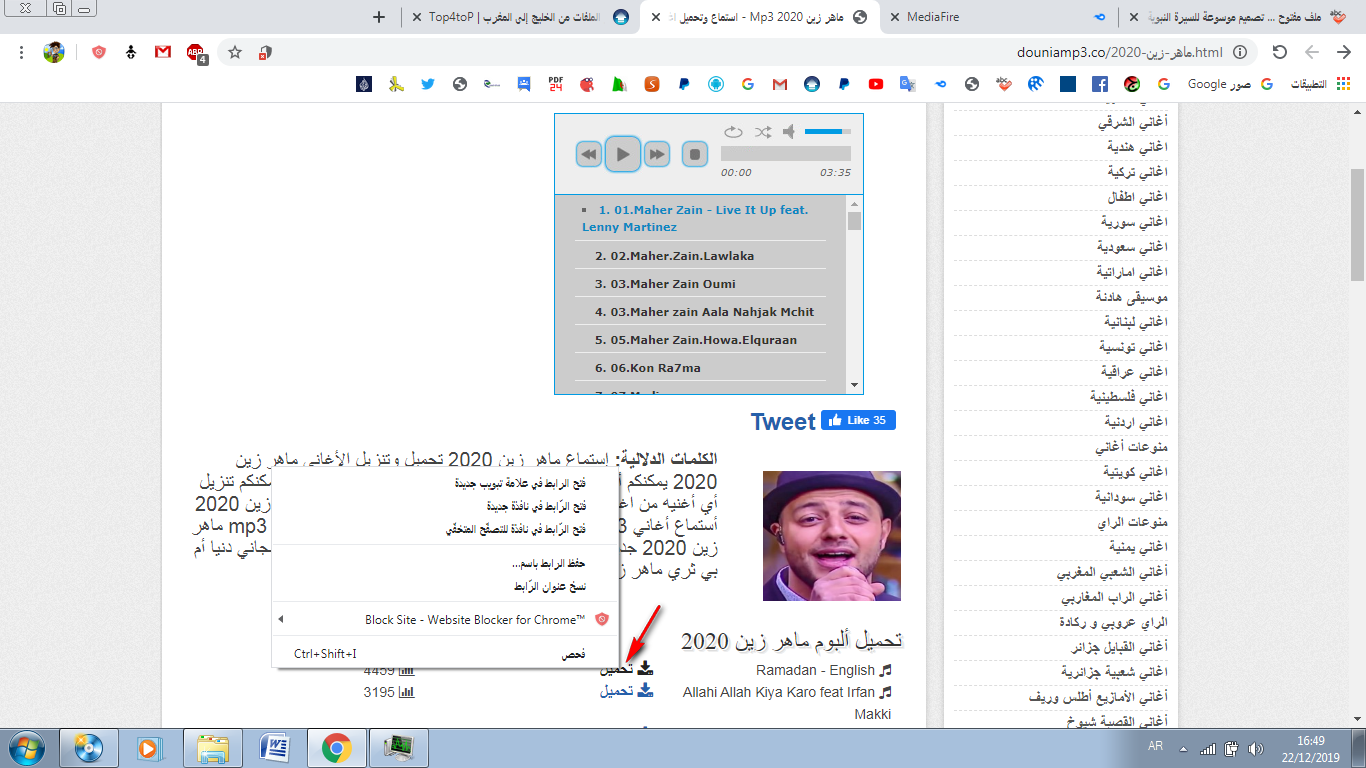Go to previous track in audio player

click(589, 154)
